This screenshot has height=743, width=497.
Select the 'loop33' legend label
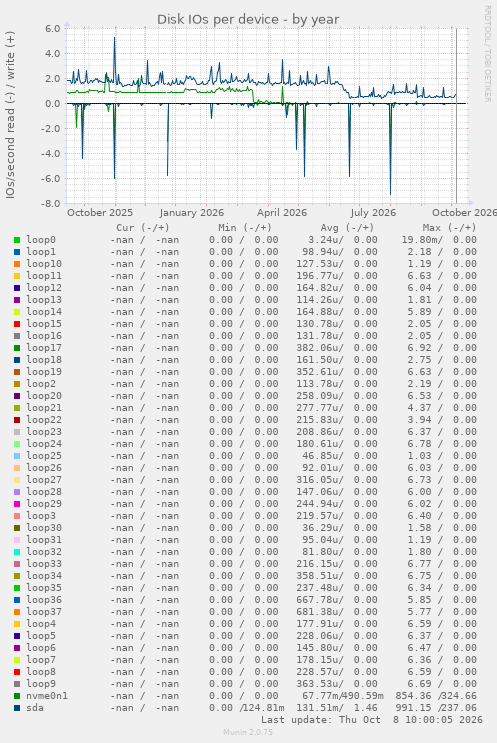click(44, 564)
